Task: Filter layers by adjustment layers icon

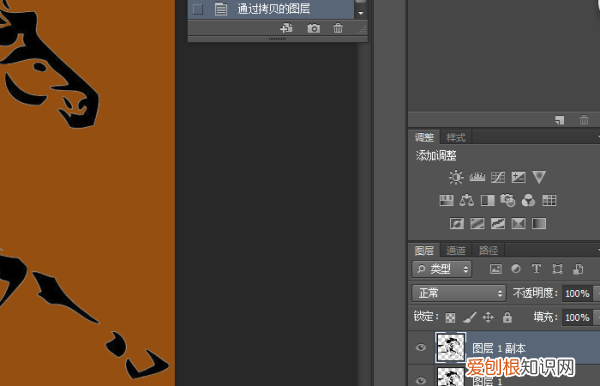Action: 516,269
